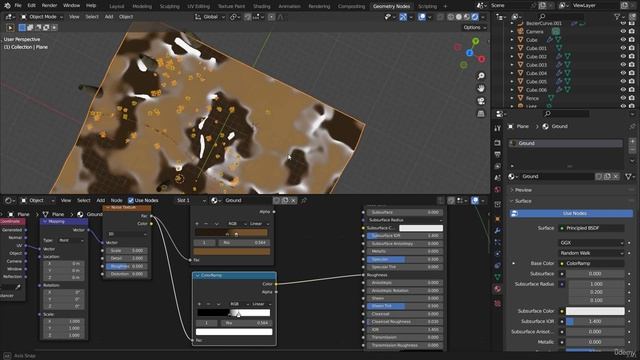Click the pin icon in node editor header
Viewport: 640px width, 360px height.
click(304, 200)
